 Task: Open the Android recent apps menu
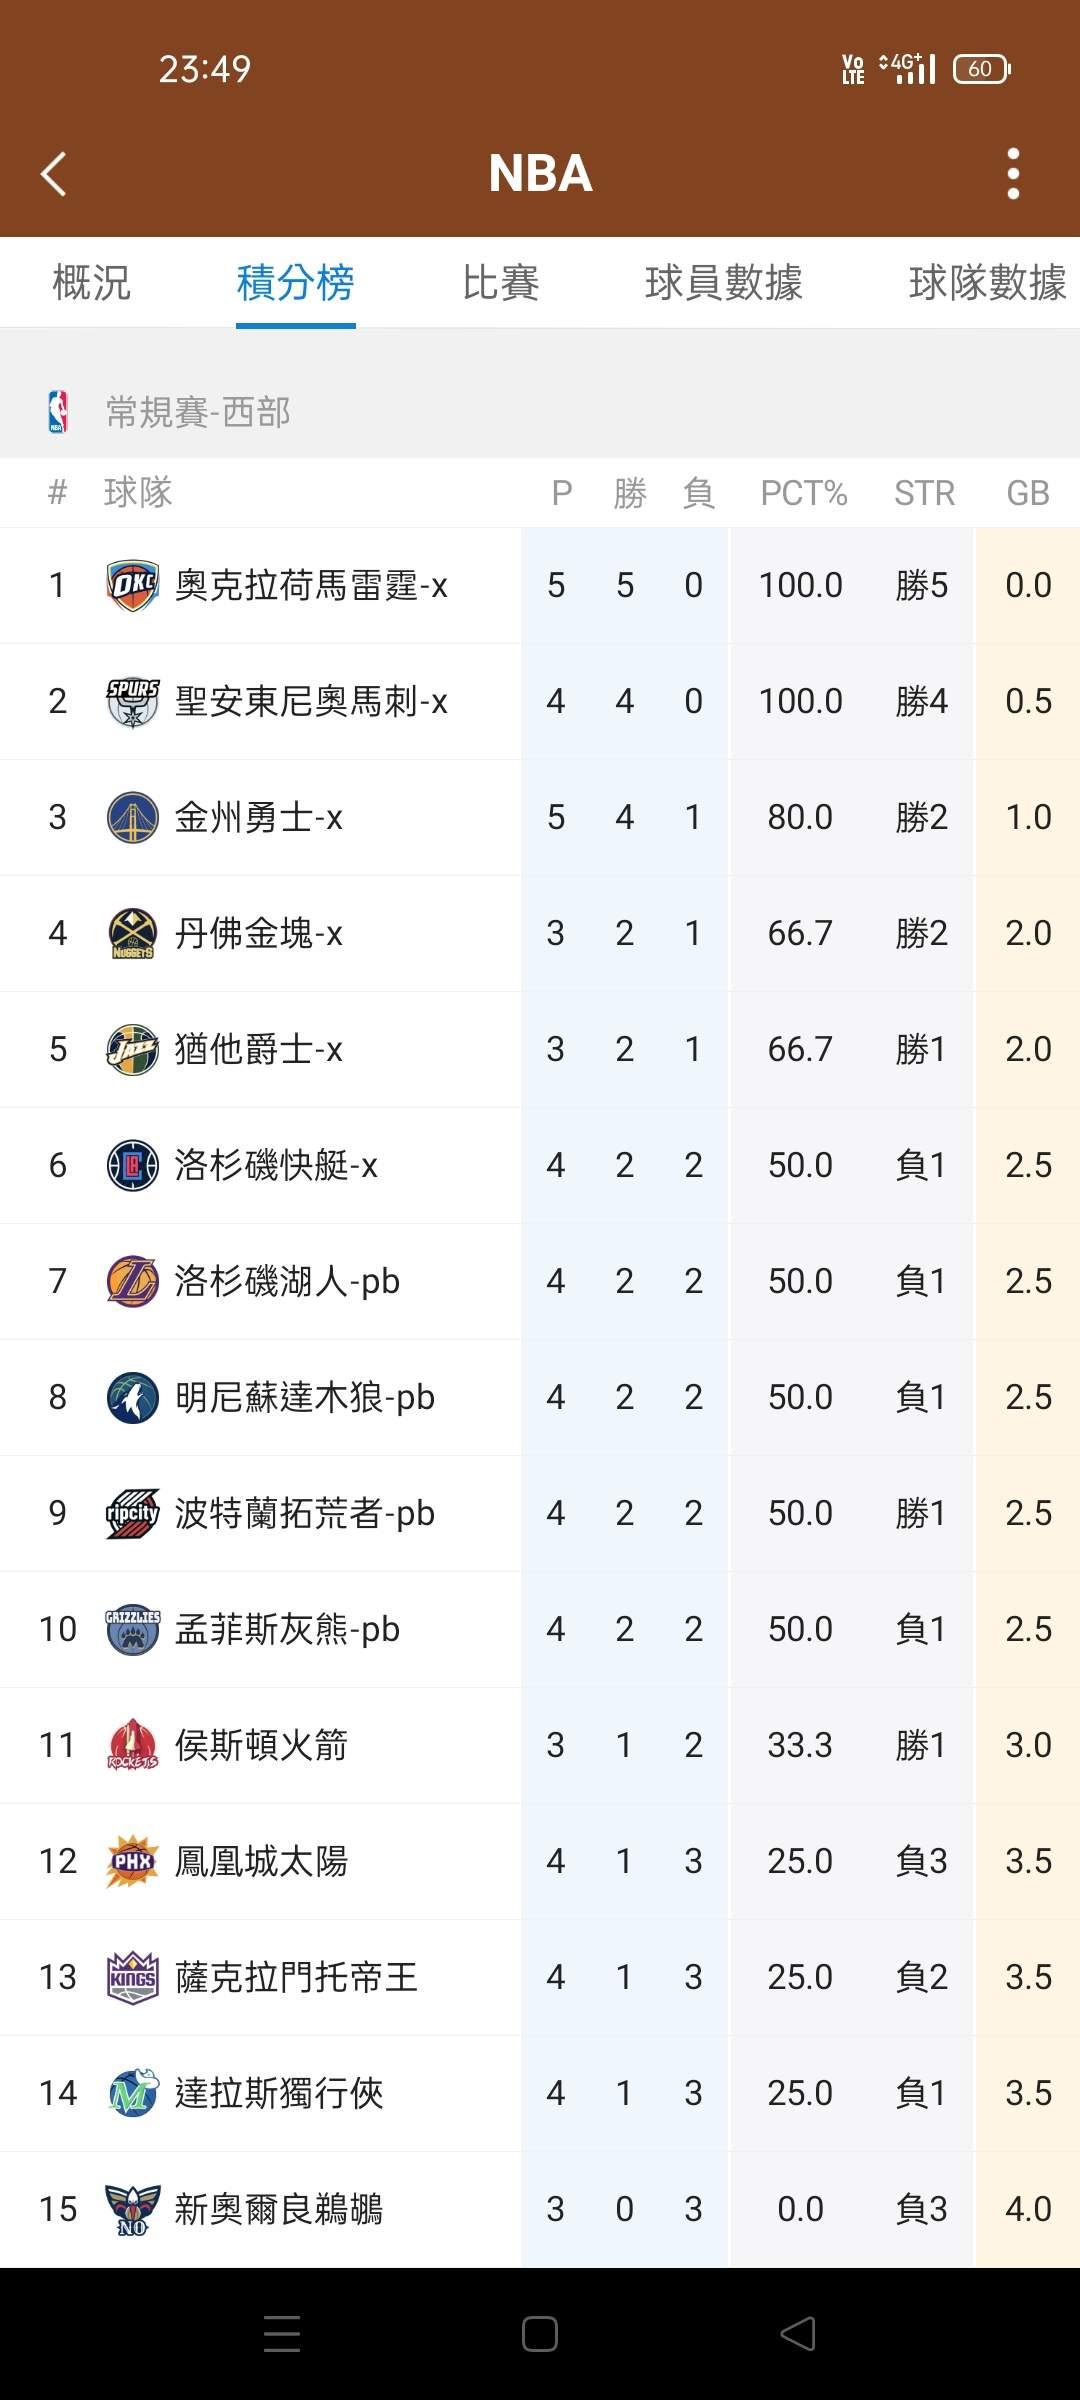pos(282,2335)
